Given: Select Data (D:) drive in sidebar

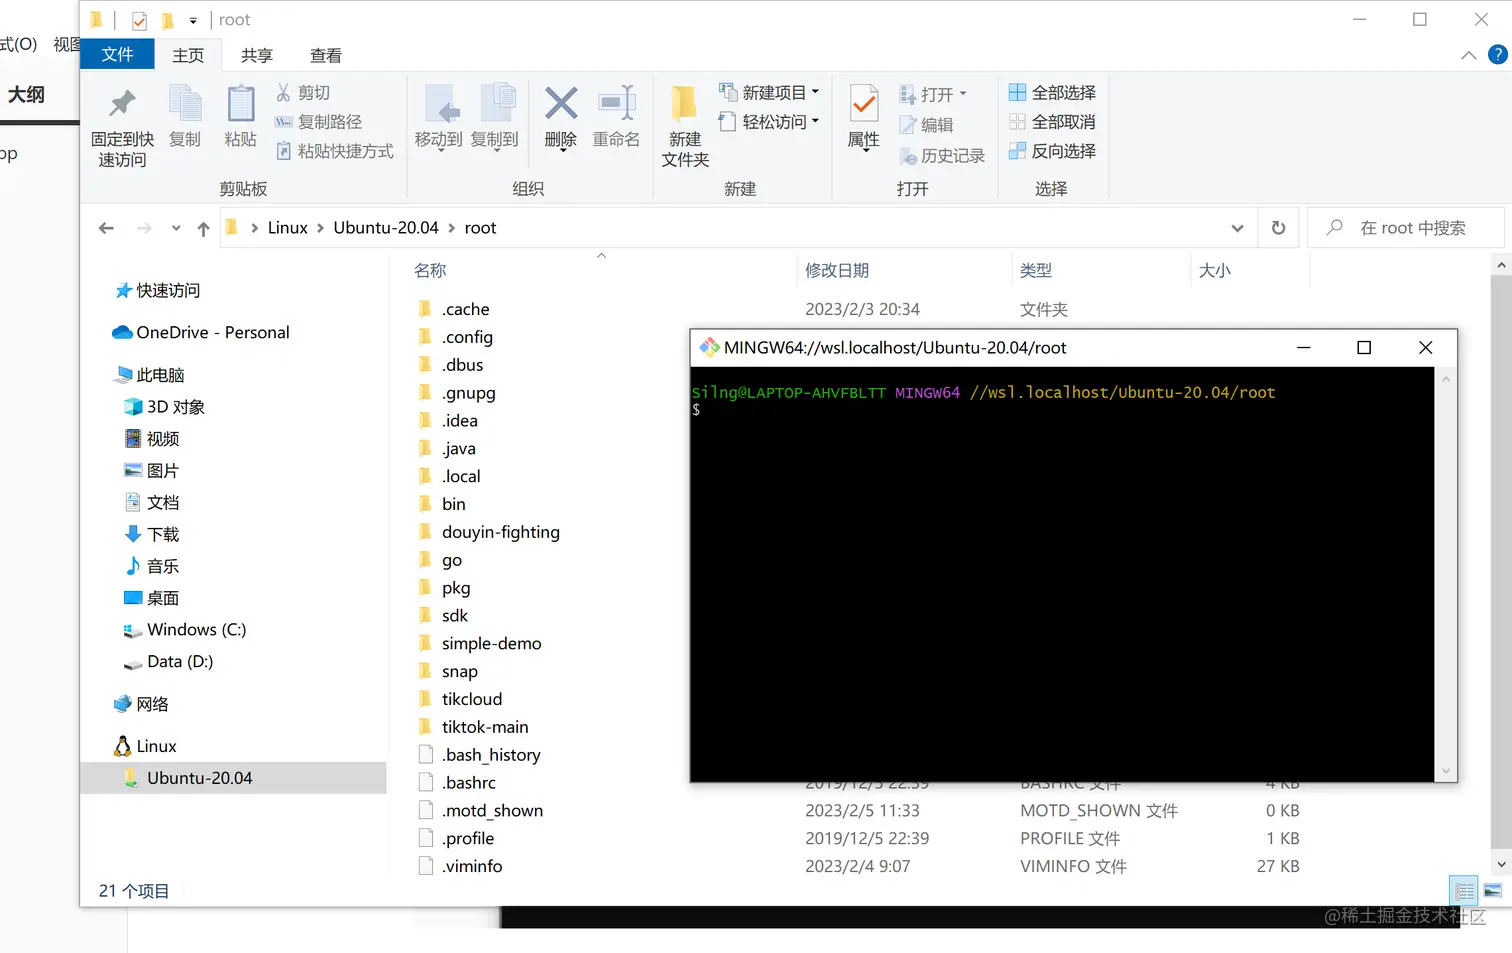Looking at the screenshot, I should [x=168, y=662].
